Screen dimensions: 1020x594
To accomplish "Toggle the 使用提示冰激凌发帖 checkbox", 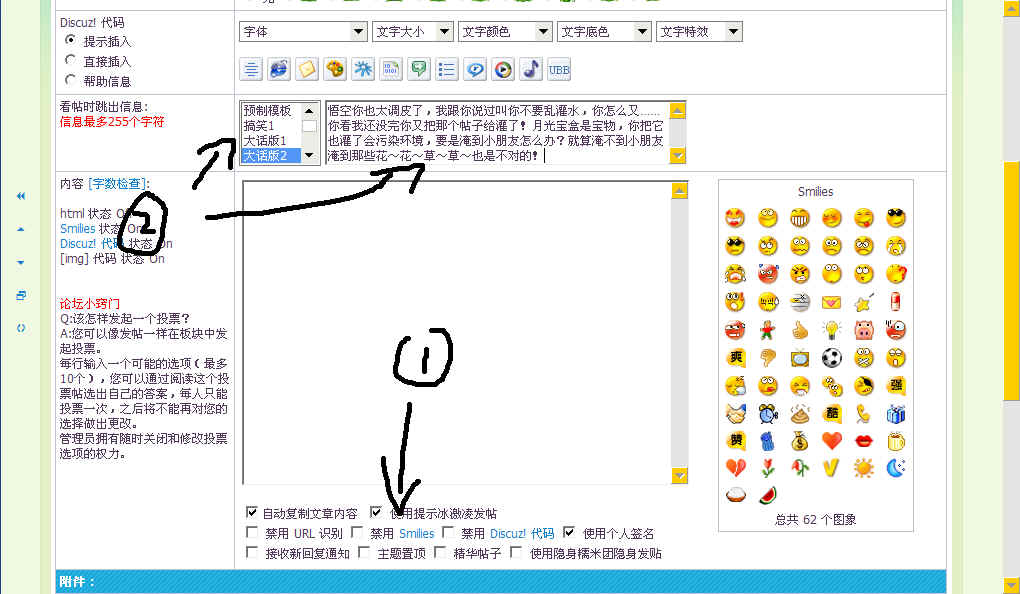I will 375,512.
